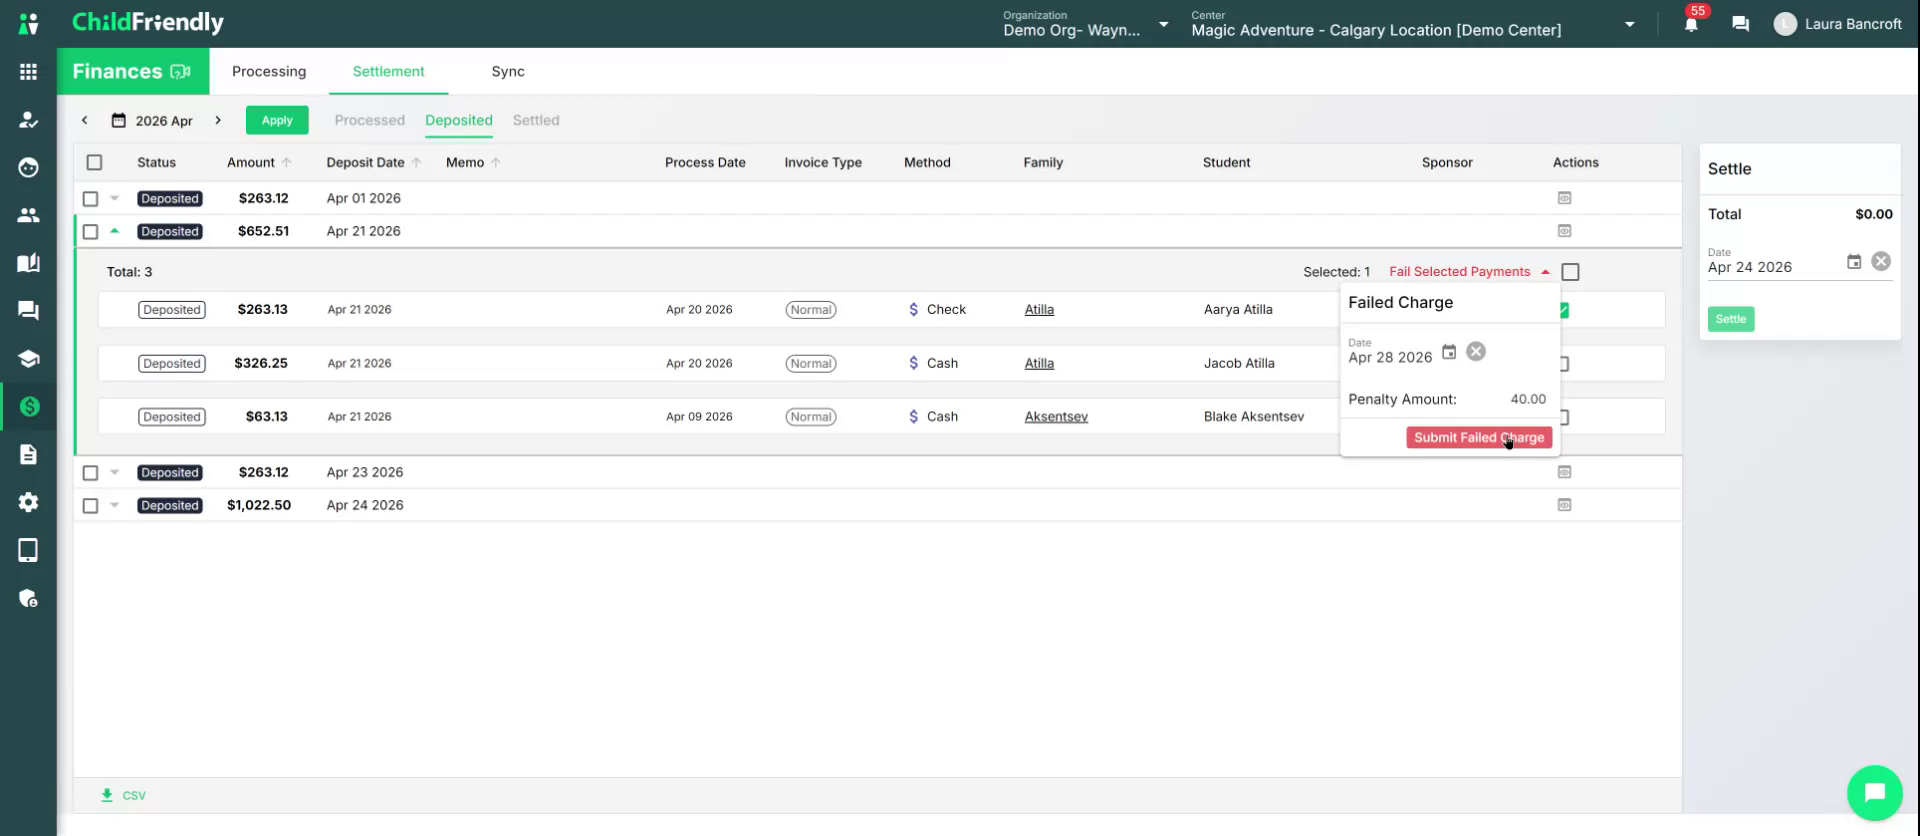Open the admin shield sidebar icon
This screenshot has height=836, width=1920.
click(x=28, y=598)
